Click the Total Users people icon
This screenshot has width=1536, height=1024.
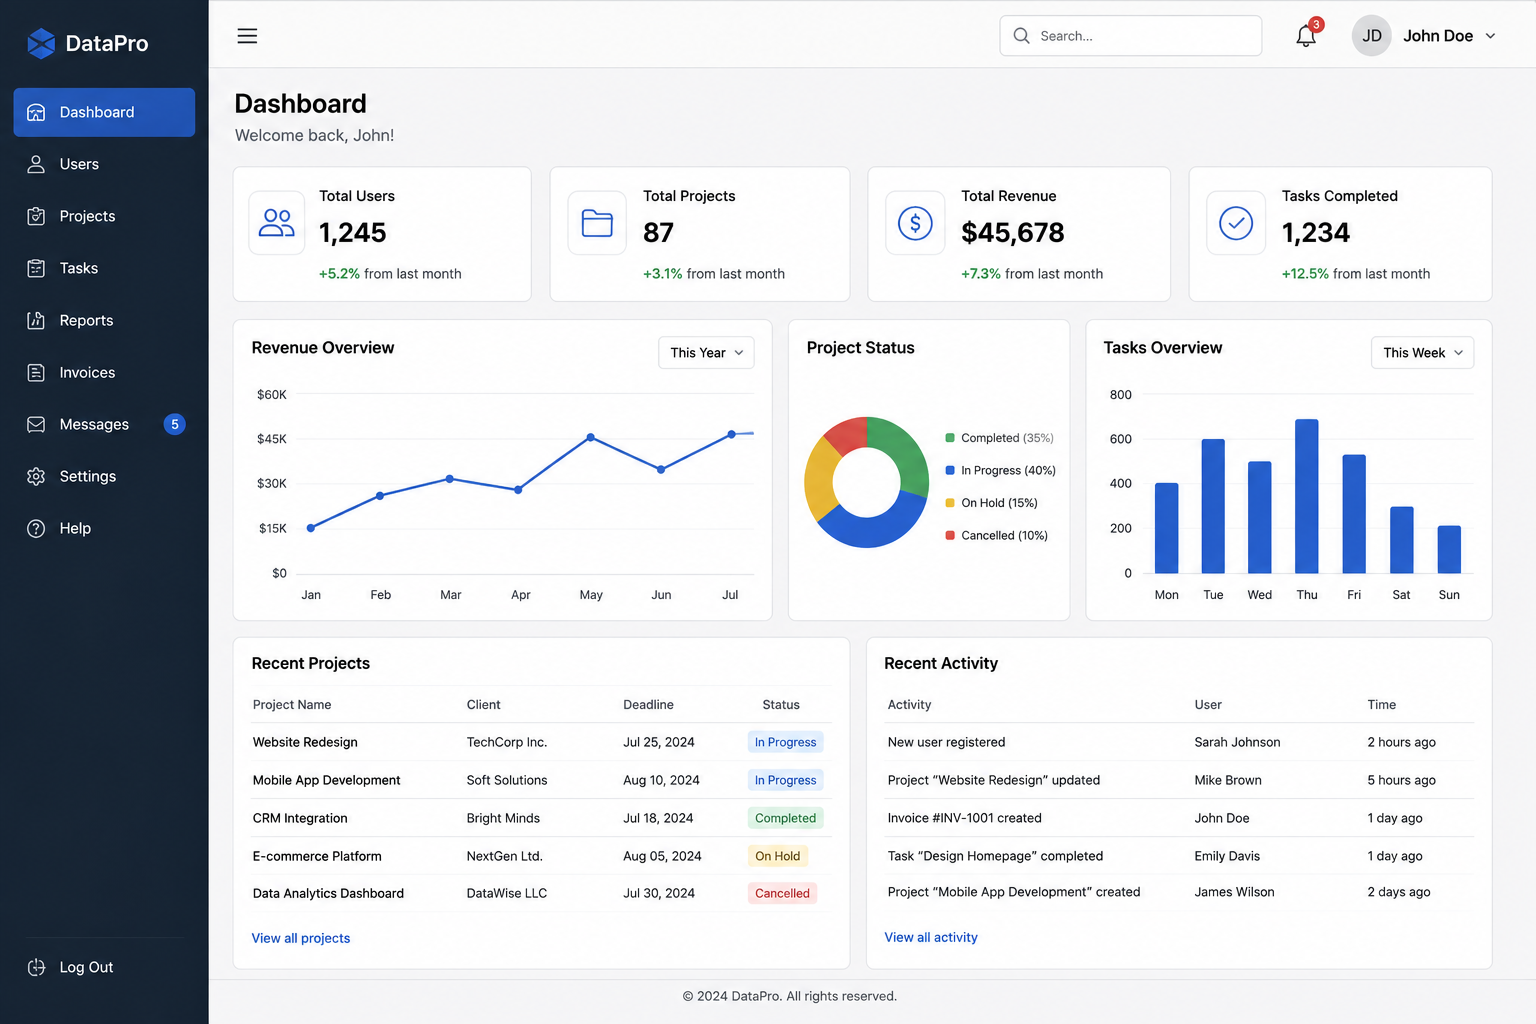tap(277, 223)
